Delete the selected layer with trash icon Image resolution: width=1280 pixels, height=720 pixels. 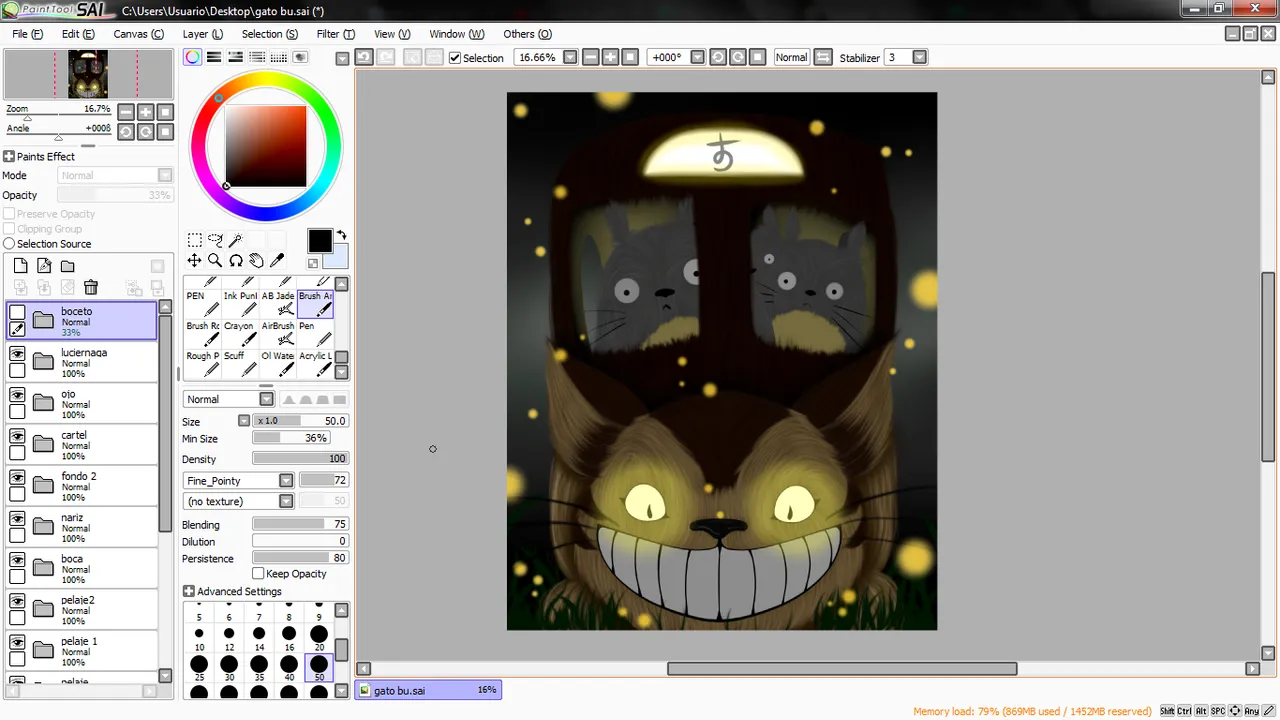click(x=91, y=287)
